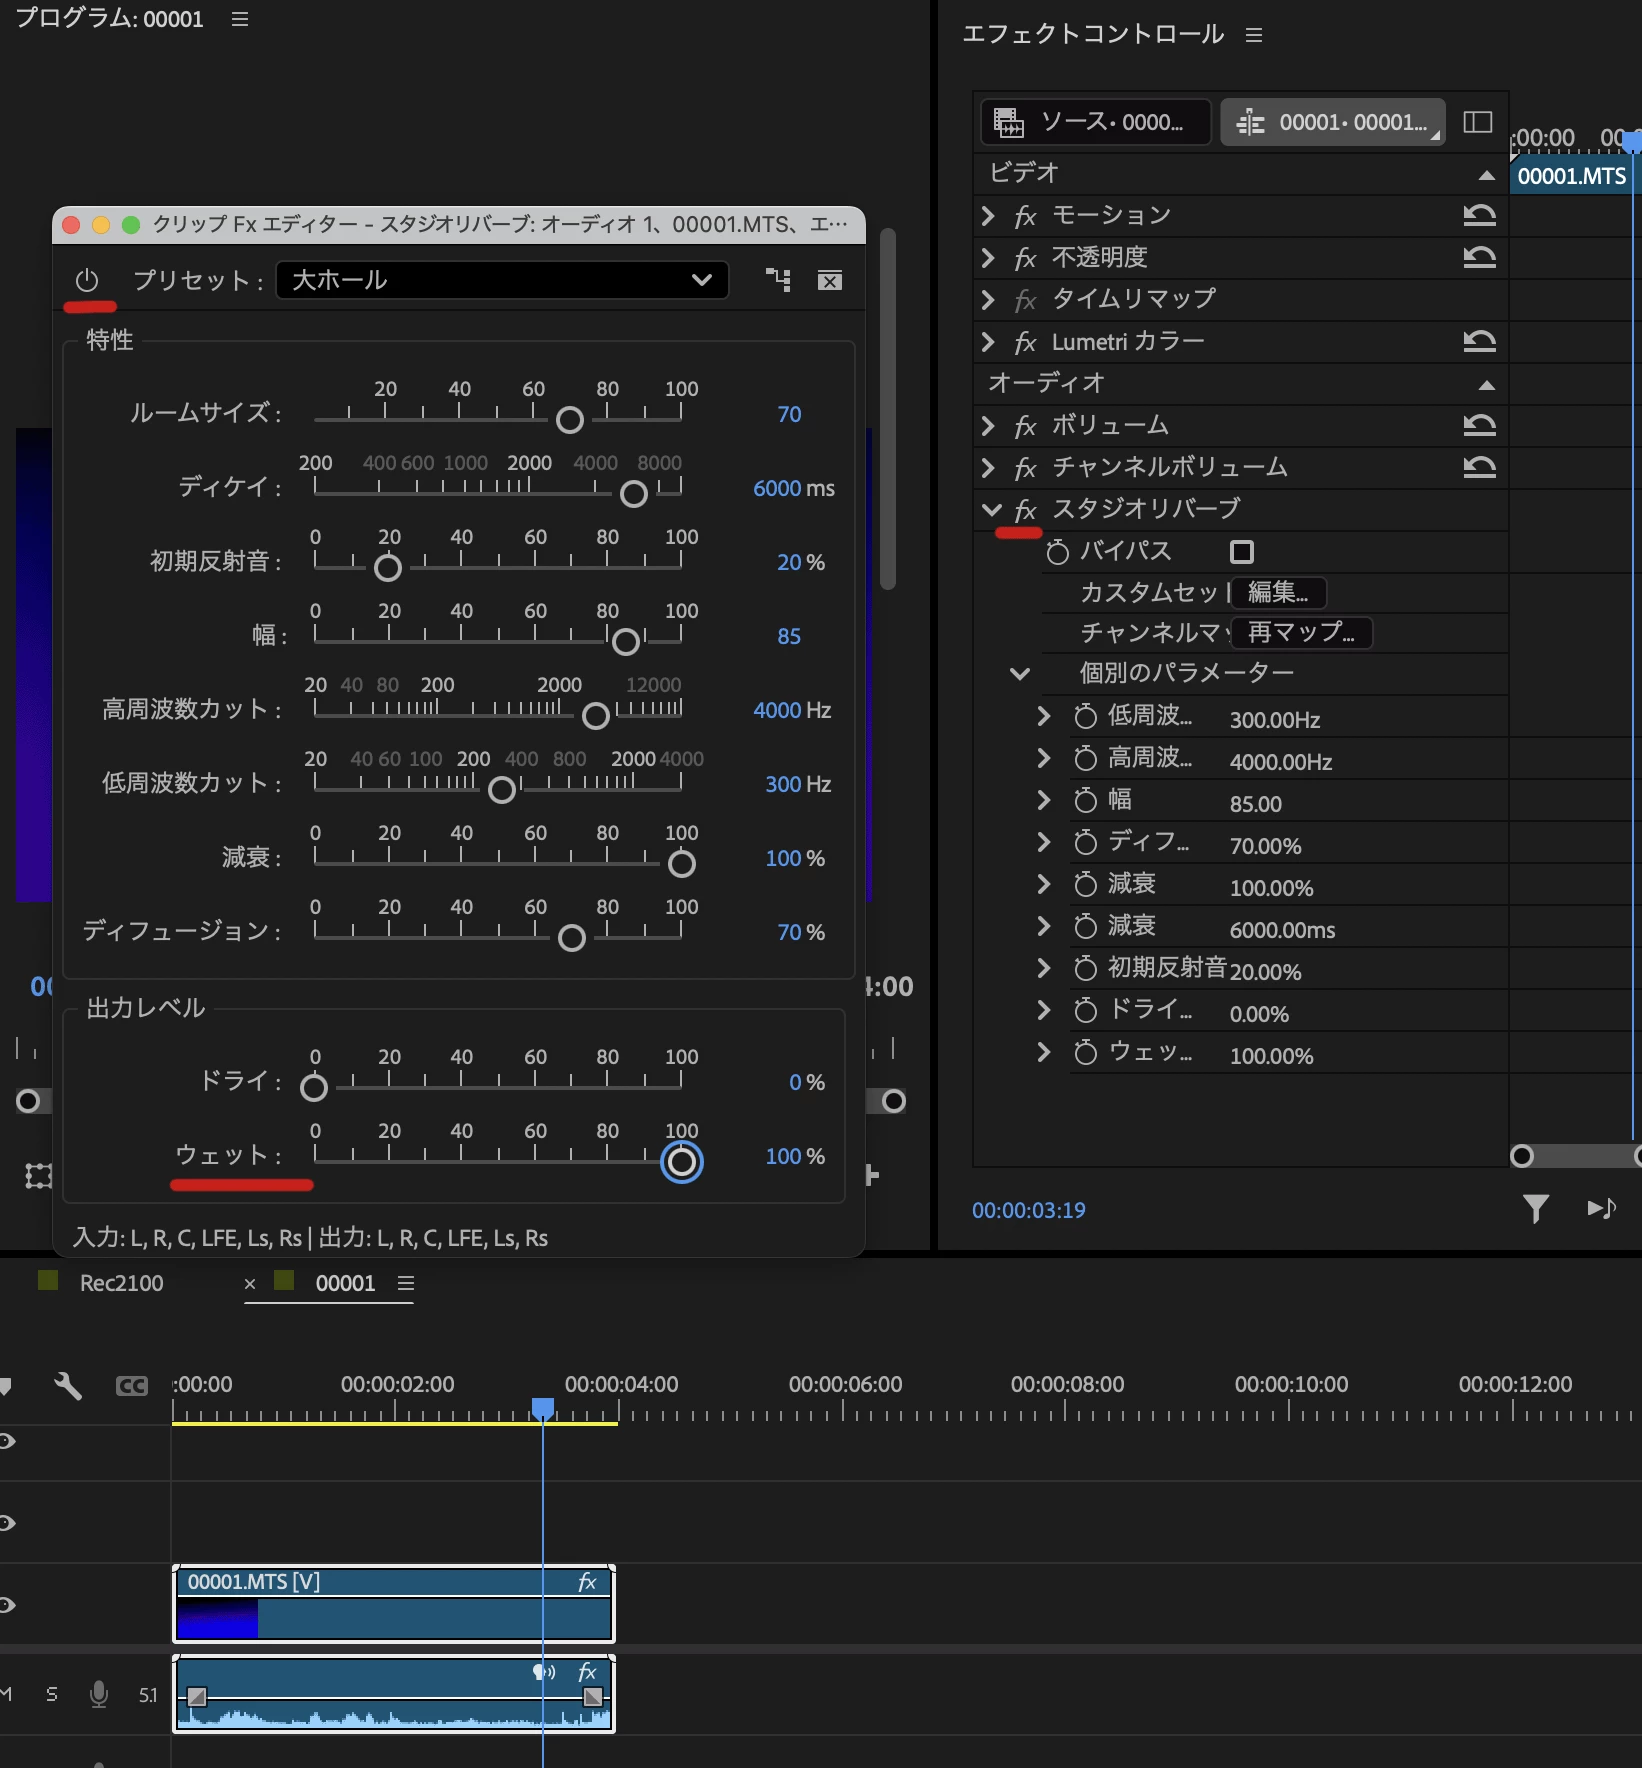Expand the タイムリマップ effect
Viewport: 1642px width, 1768px height.
[x=989, y=300]
